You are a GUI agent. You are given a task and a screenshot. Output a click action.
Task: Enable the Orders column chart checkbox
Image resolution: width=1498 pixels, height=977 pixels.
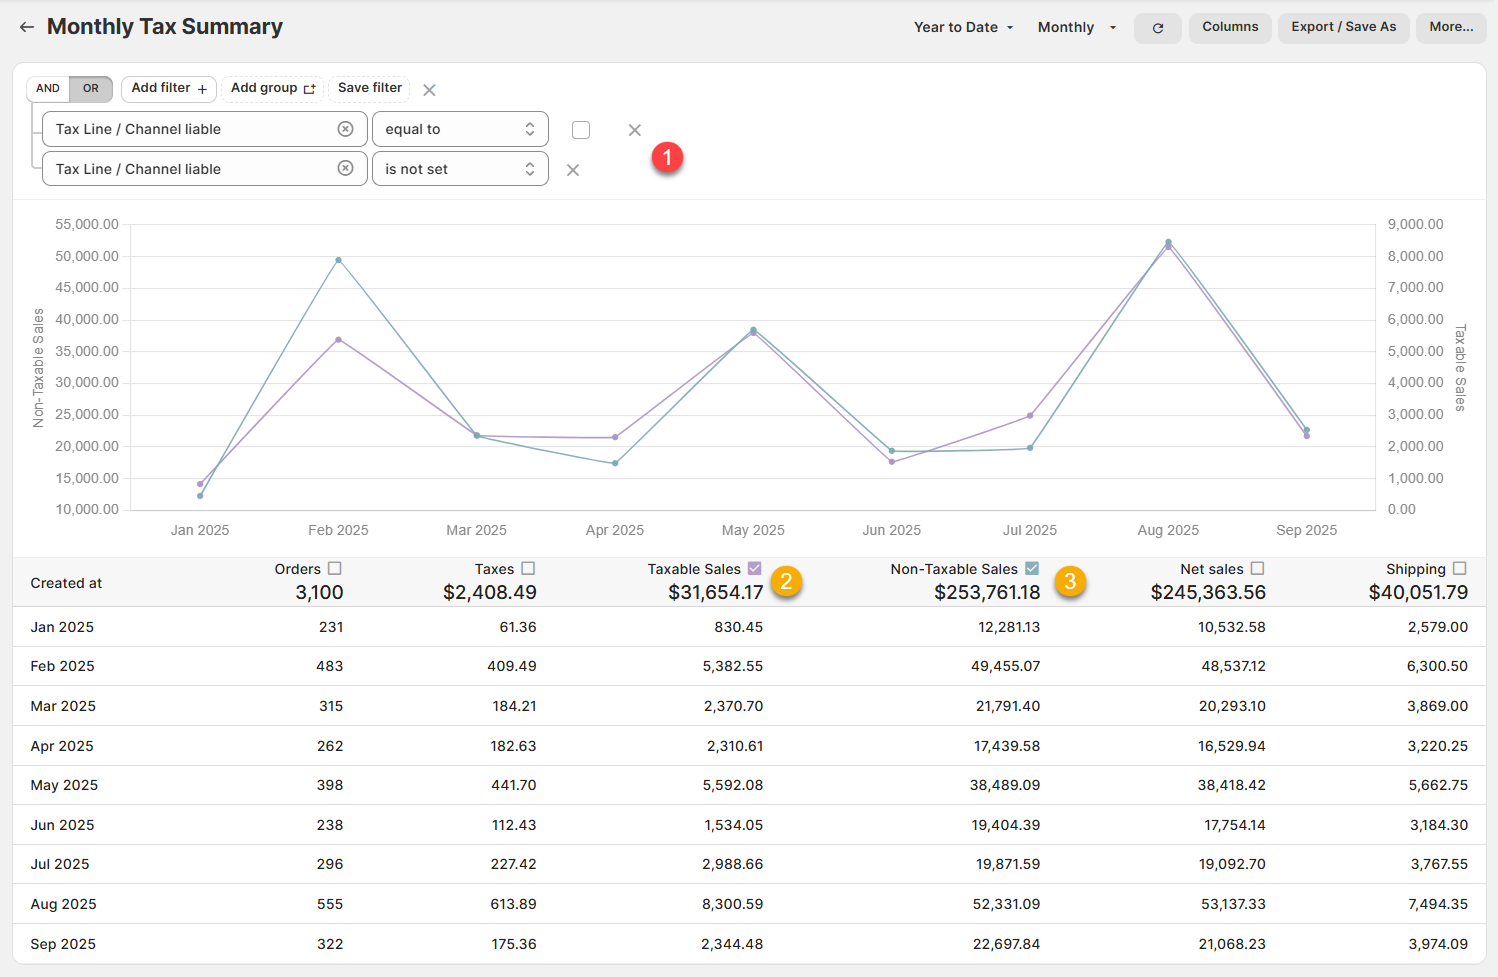(335, 568)
